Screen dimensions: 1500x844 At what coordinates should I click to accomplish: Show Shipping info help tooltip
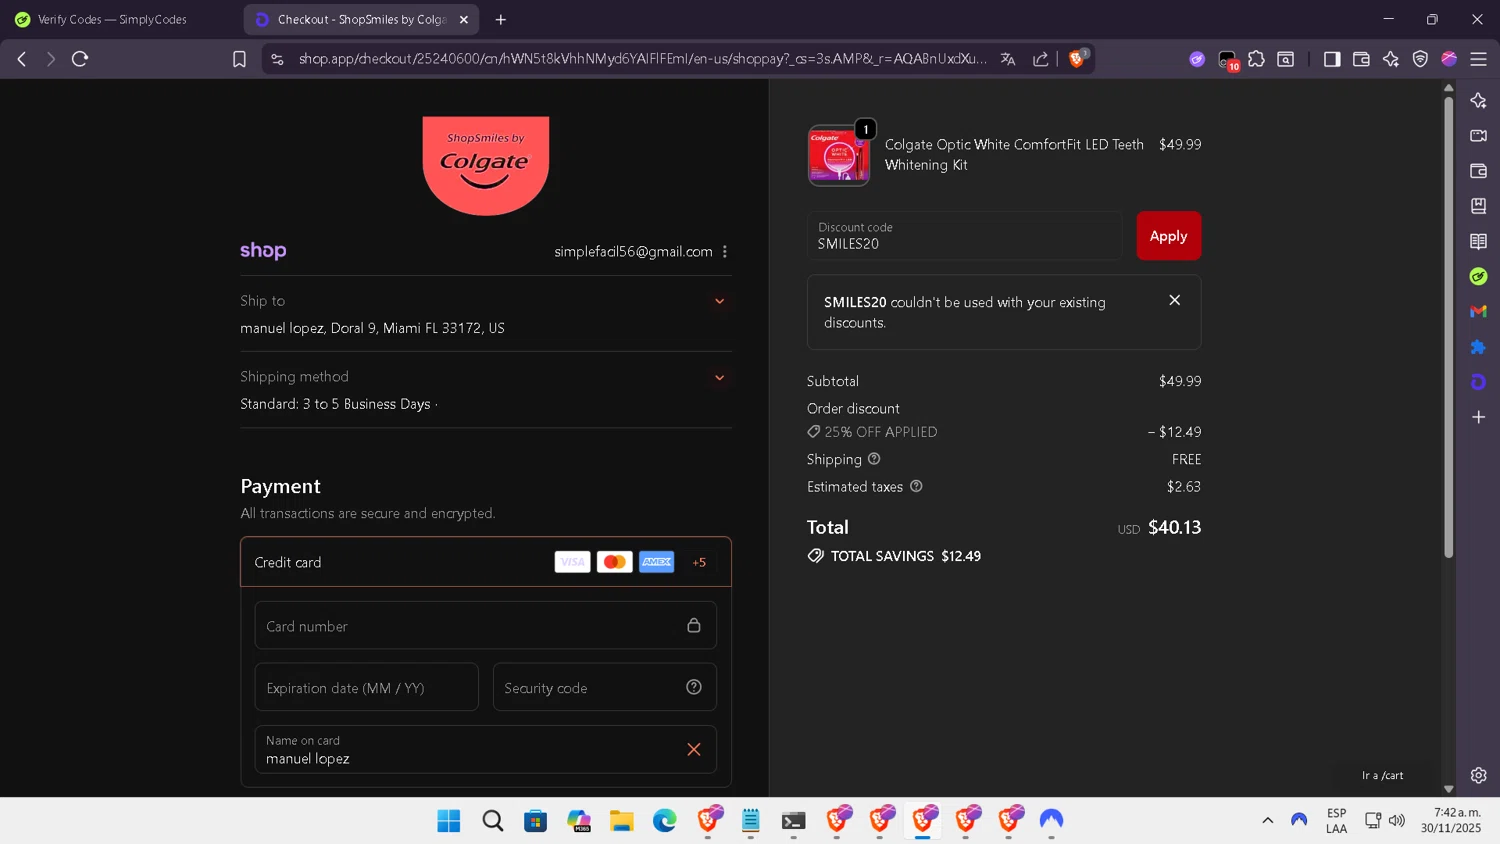pos(874,459)
